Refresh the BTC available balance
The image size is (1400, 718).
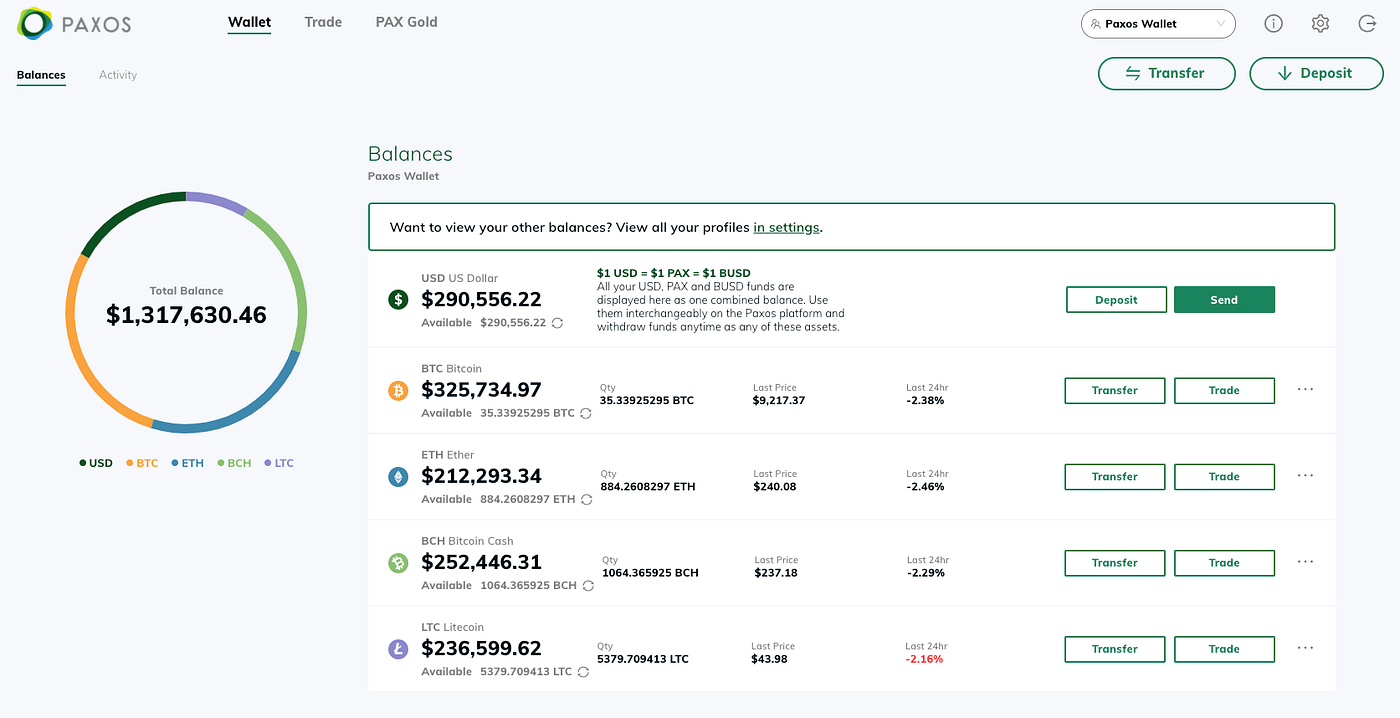(586, 413)
